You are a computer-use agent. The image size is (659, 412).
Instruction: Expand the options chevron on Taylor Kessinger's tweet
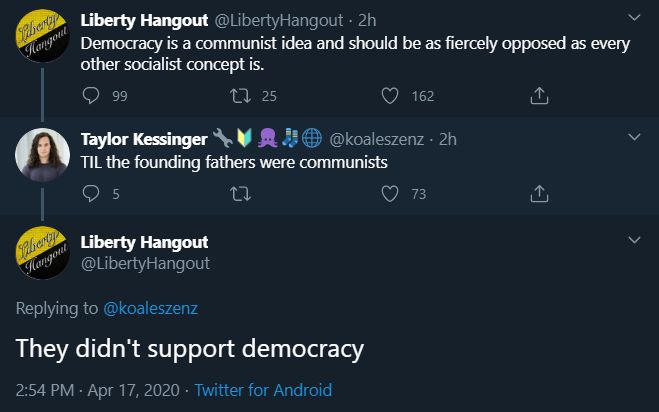(x=634, y=137)
